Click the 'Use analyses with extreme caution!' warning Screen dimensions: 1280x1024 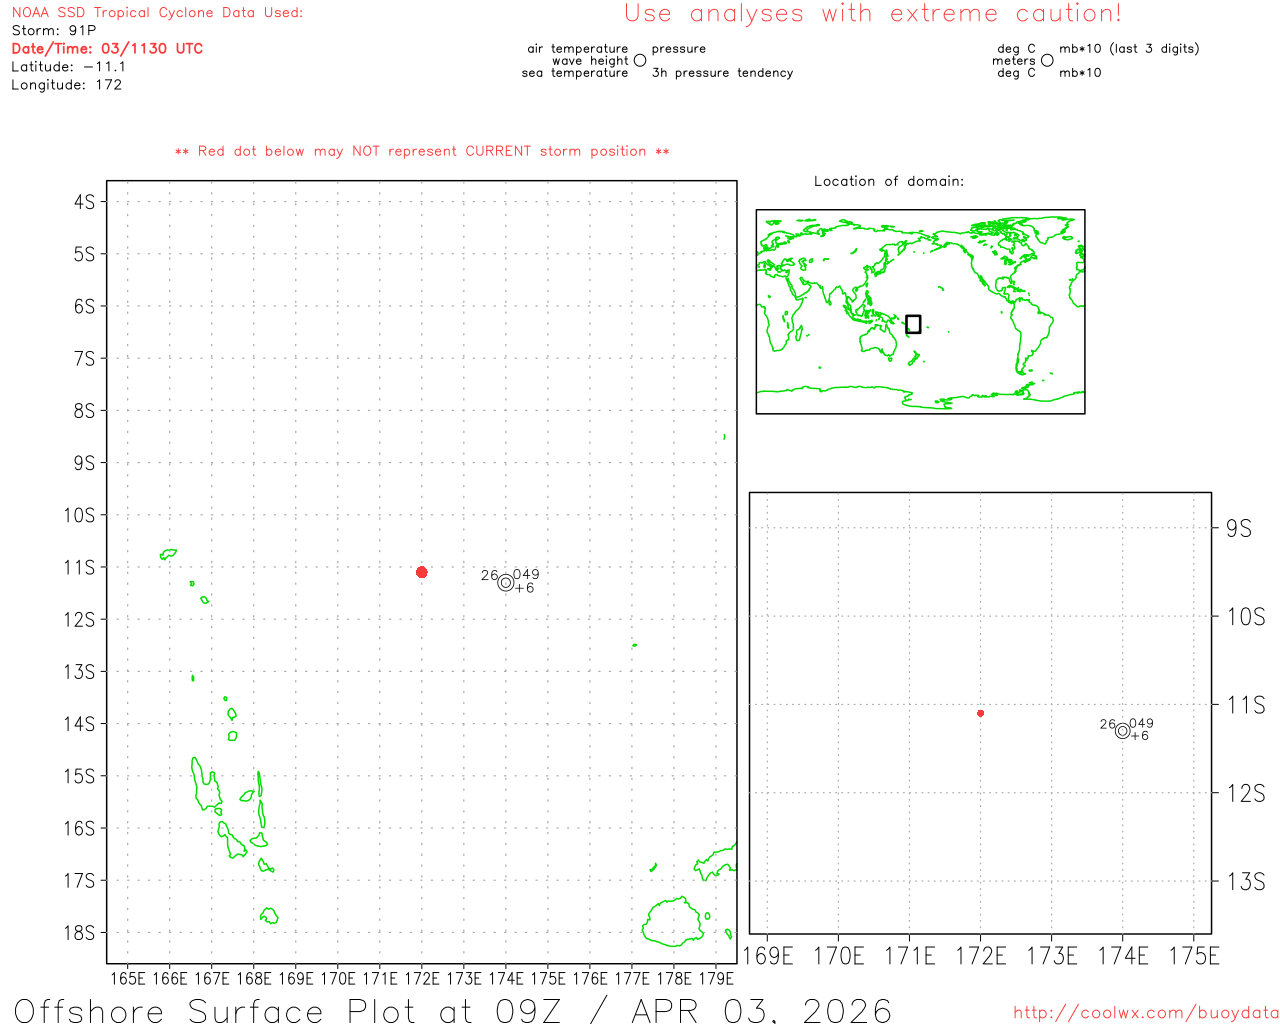873,13
